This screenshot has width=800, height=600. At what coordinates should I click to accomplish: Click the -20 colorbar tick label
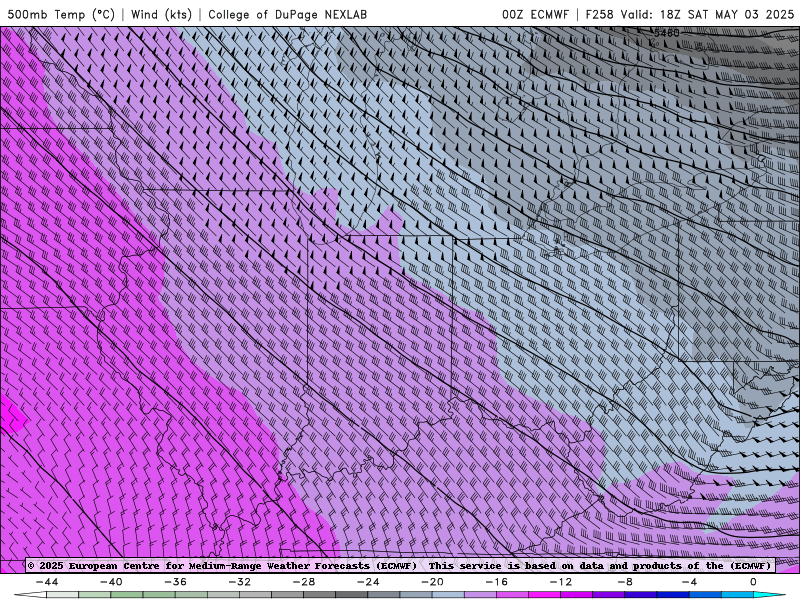[433, 582]
